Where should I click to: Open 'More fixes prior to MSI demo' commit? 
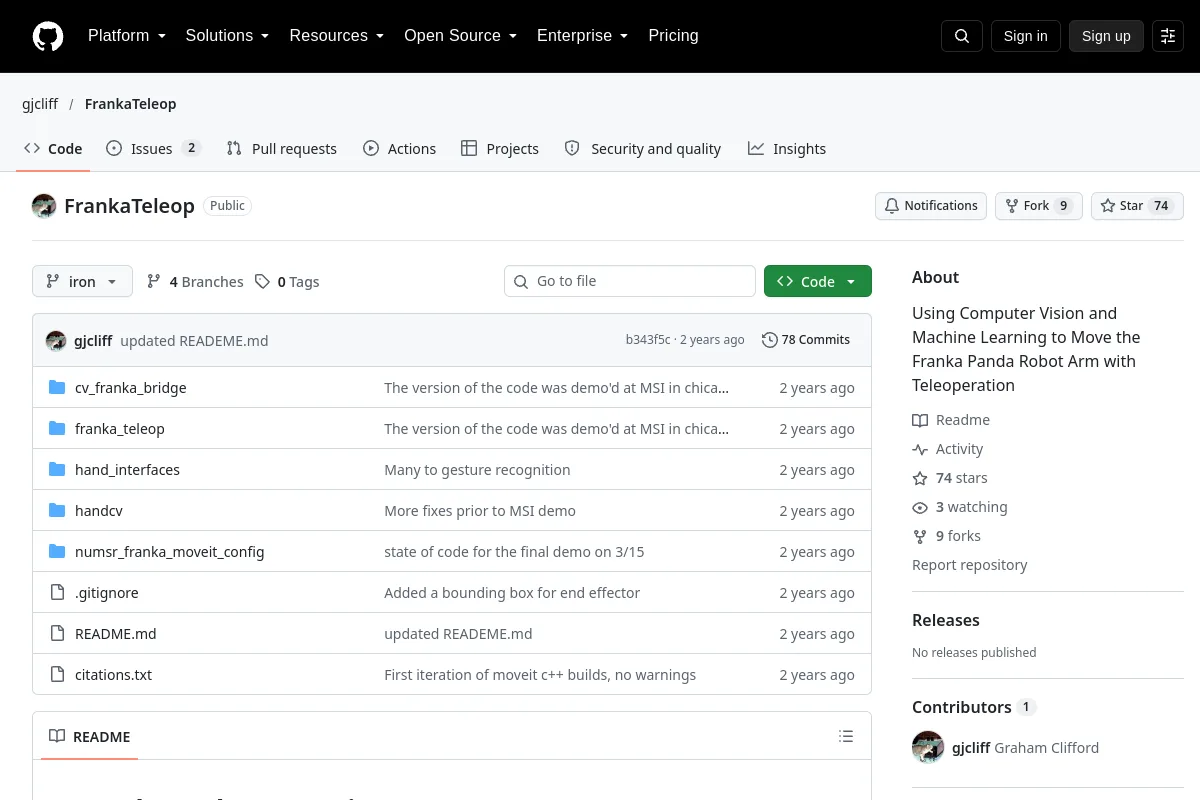point(480,511)
